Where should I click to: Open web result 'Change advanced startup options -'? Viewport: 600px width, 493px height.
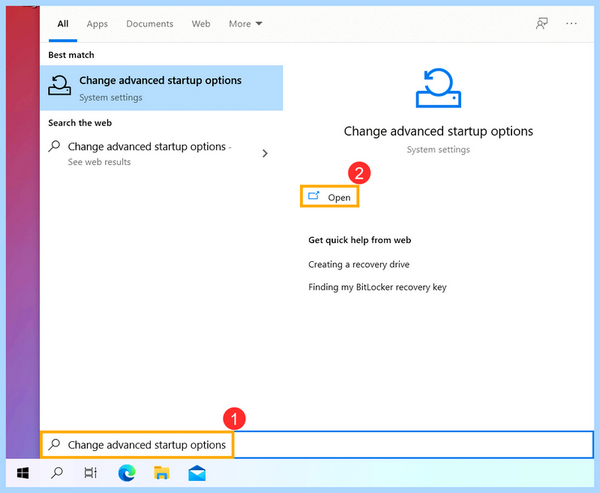pyautogui.click(x=150, y=147)
